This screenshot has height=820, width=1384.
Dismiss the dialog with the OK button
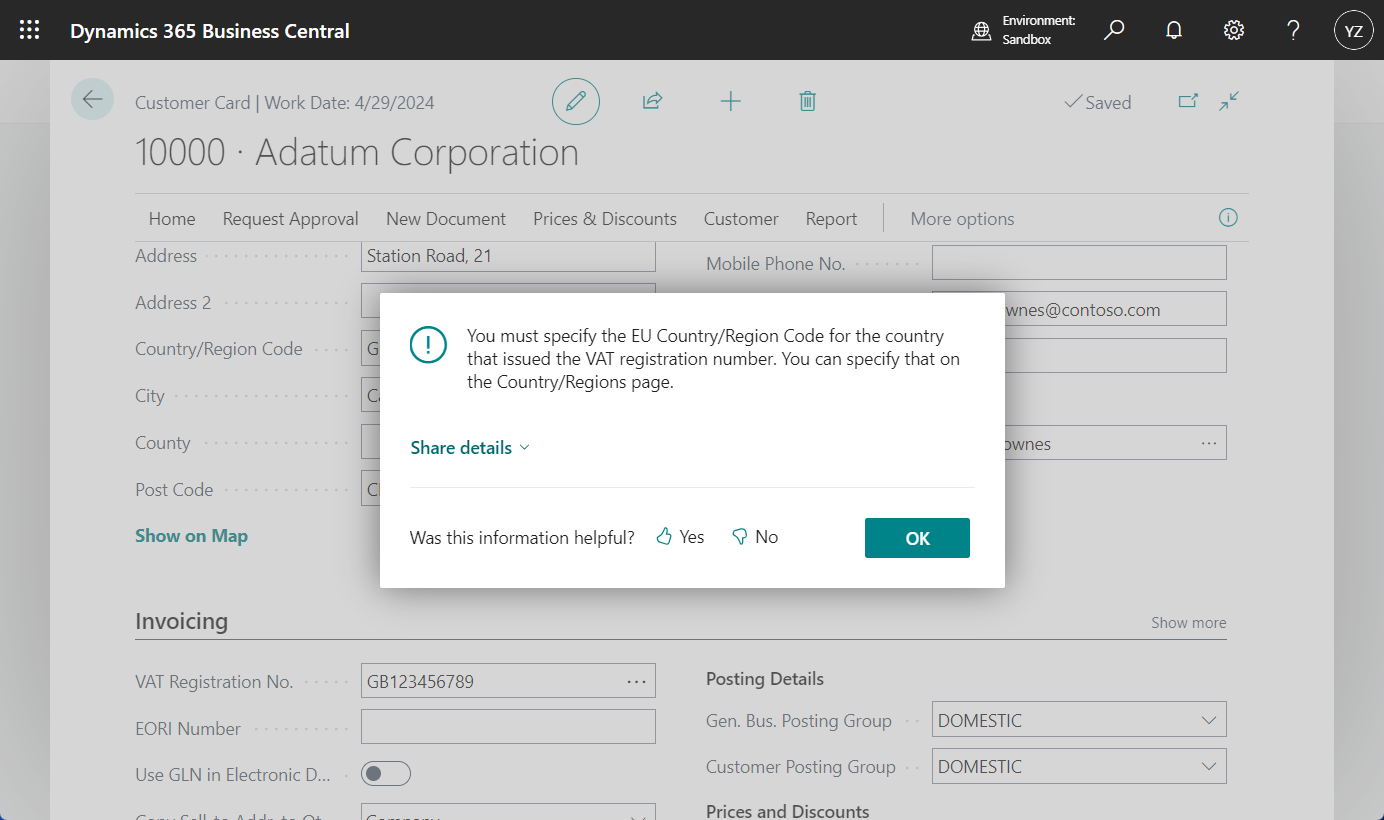917,538
